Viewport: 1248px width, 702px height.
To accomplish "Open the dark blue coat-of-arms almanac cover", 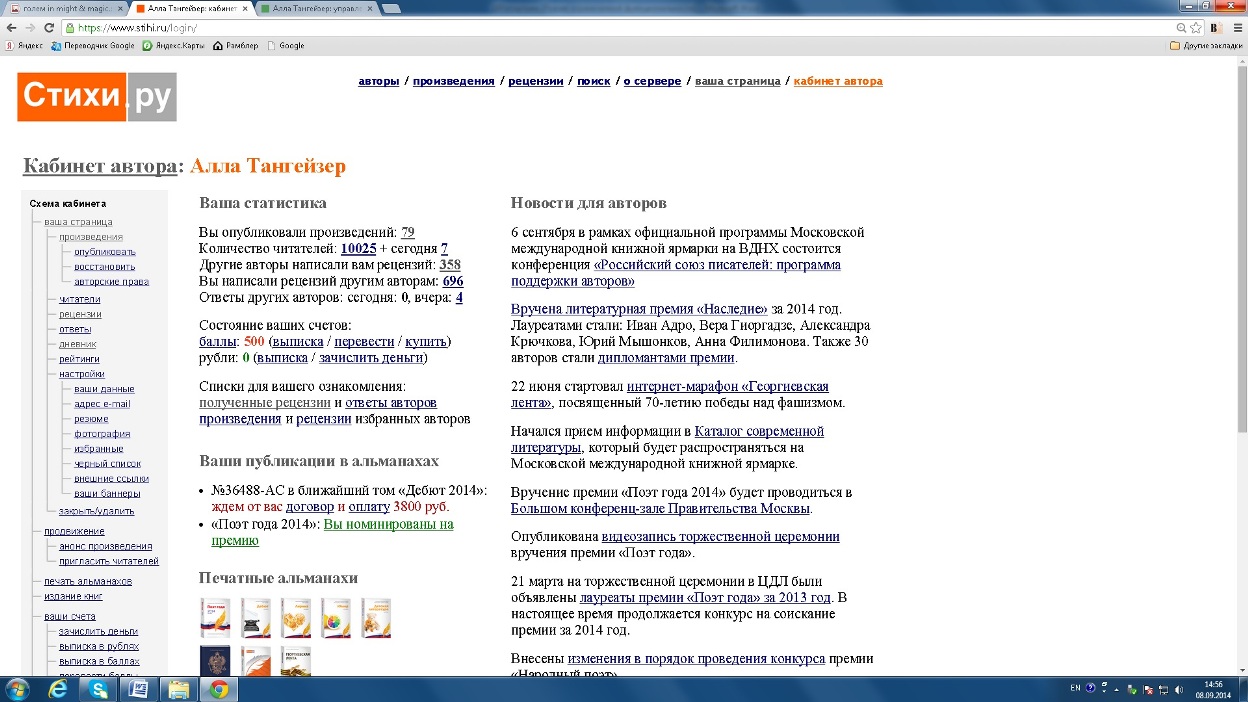I will pos(215,660).
